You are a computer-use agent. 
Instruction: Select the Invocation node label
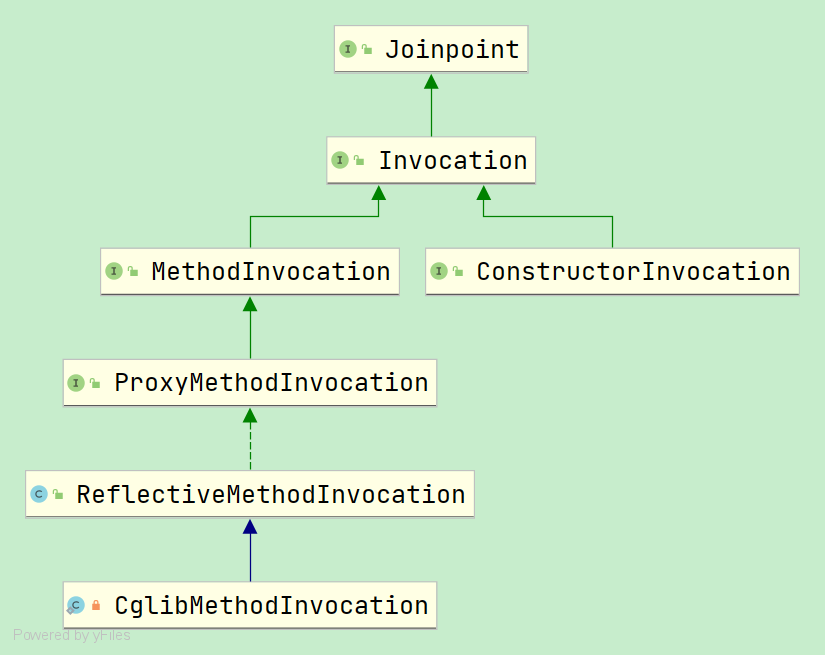(x=452, y=160)
